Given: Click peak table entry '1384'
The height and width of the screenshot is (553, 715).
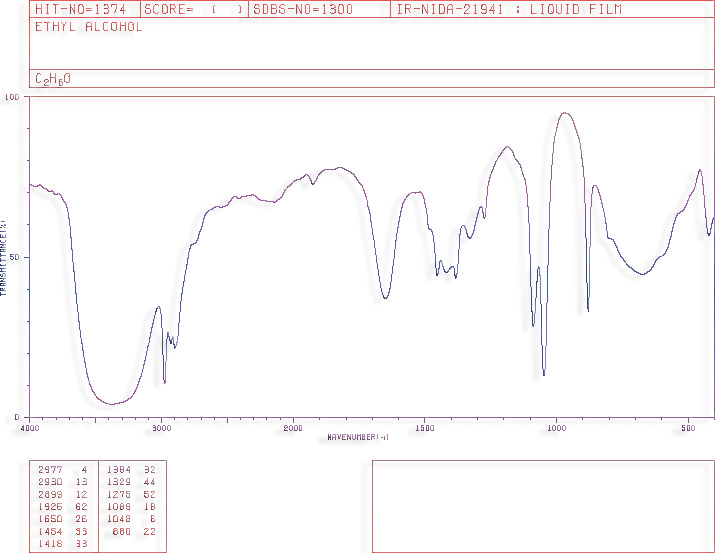Looking at the screenshot, I should [x=119, y=470].
